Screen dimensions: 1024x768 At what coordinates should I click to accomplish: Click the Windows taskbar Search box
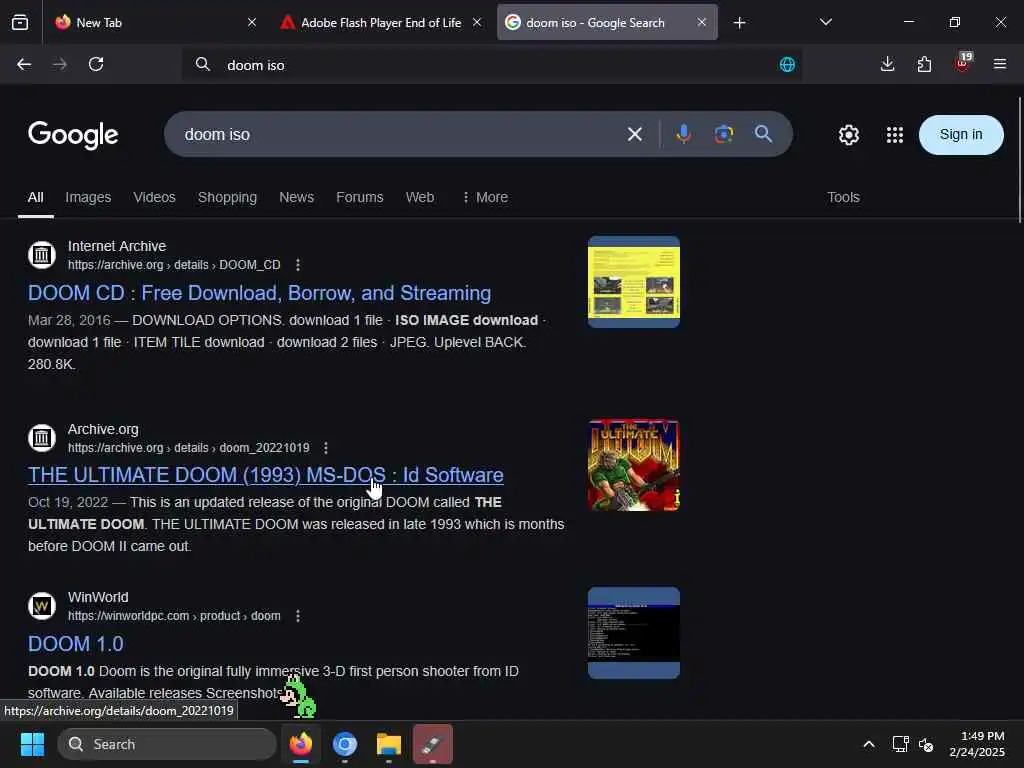tap(167, 744)
